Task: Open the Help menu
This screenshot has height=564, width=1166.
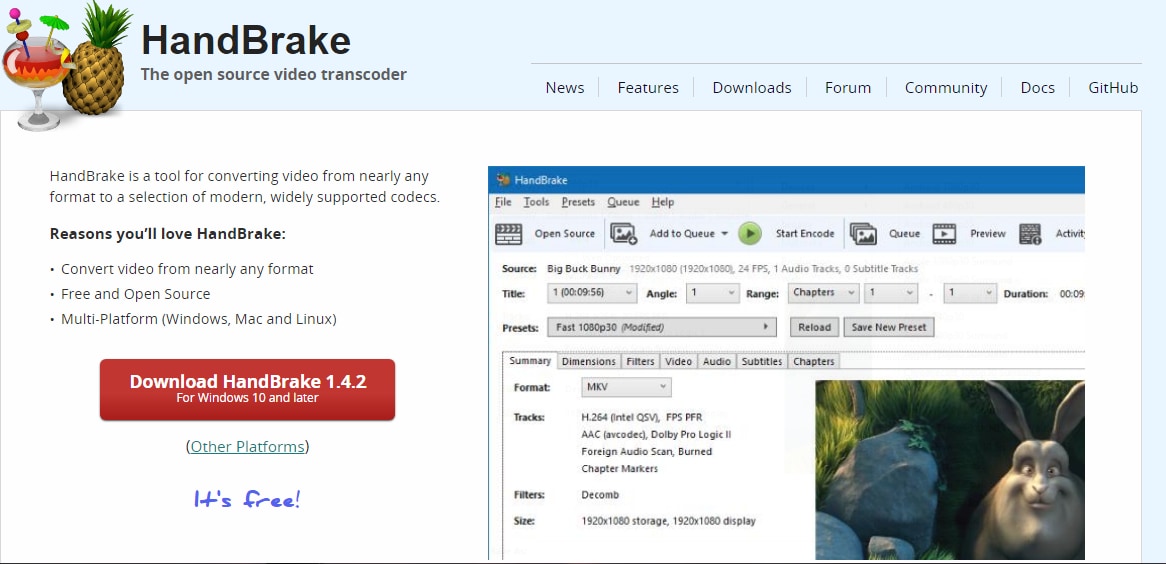Action: coord(663,202)
